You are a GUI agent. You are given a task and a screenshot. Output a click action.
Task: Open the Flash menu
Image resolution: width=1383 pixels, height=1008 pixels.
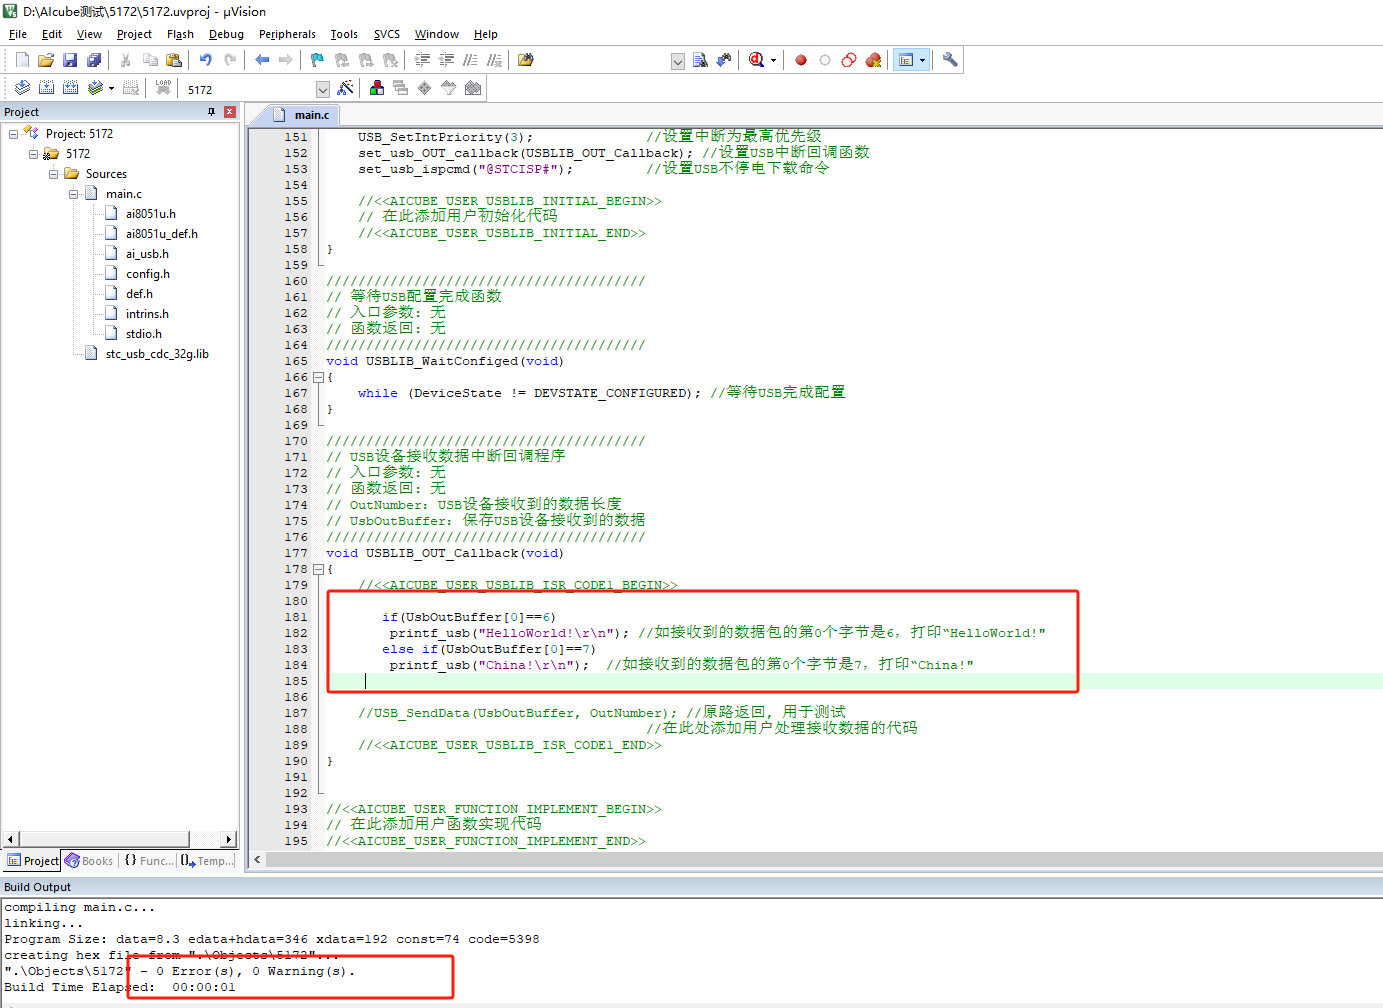click(180, 34)
